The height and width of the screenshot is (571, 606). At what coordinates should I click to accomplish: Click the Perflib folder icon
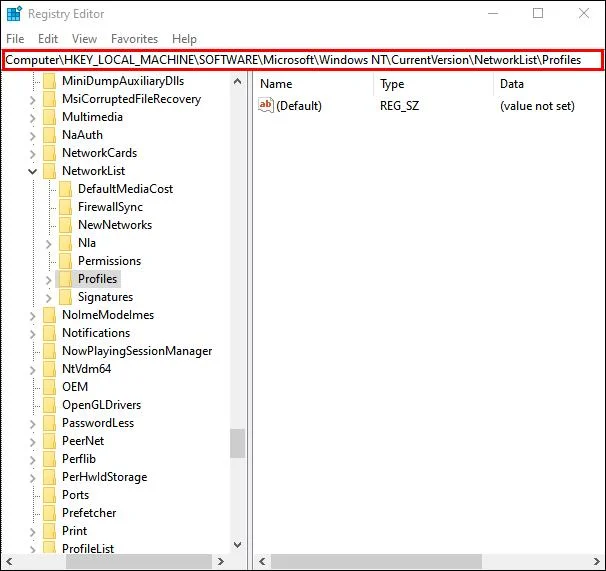49,459
